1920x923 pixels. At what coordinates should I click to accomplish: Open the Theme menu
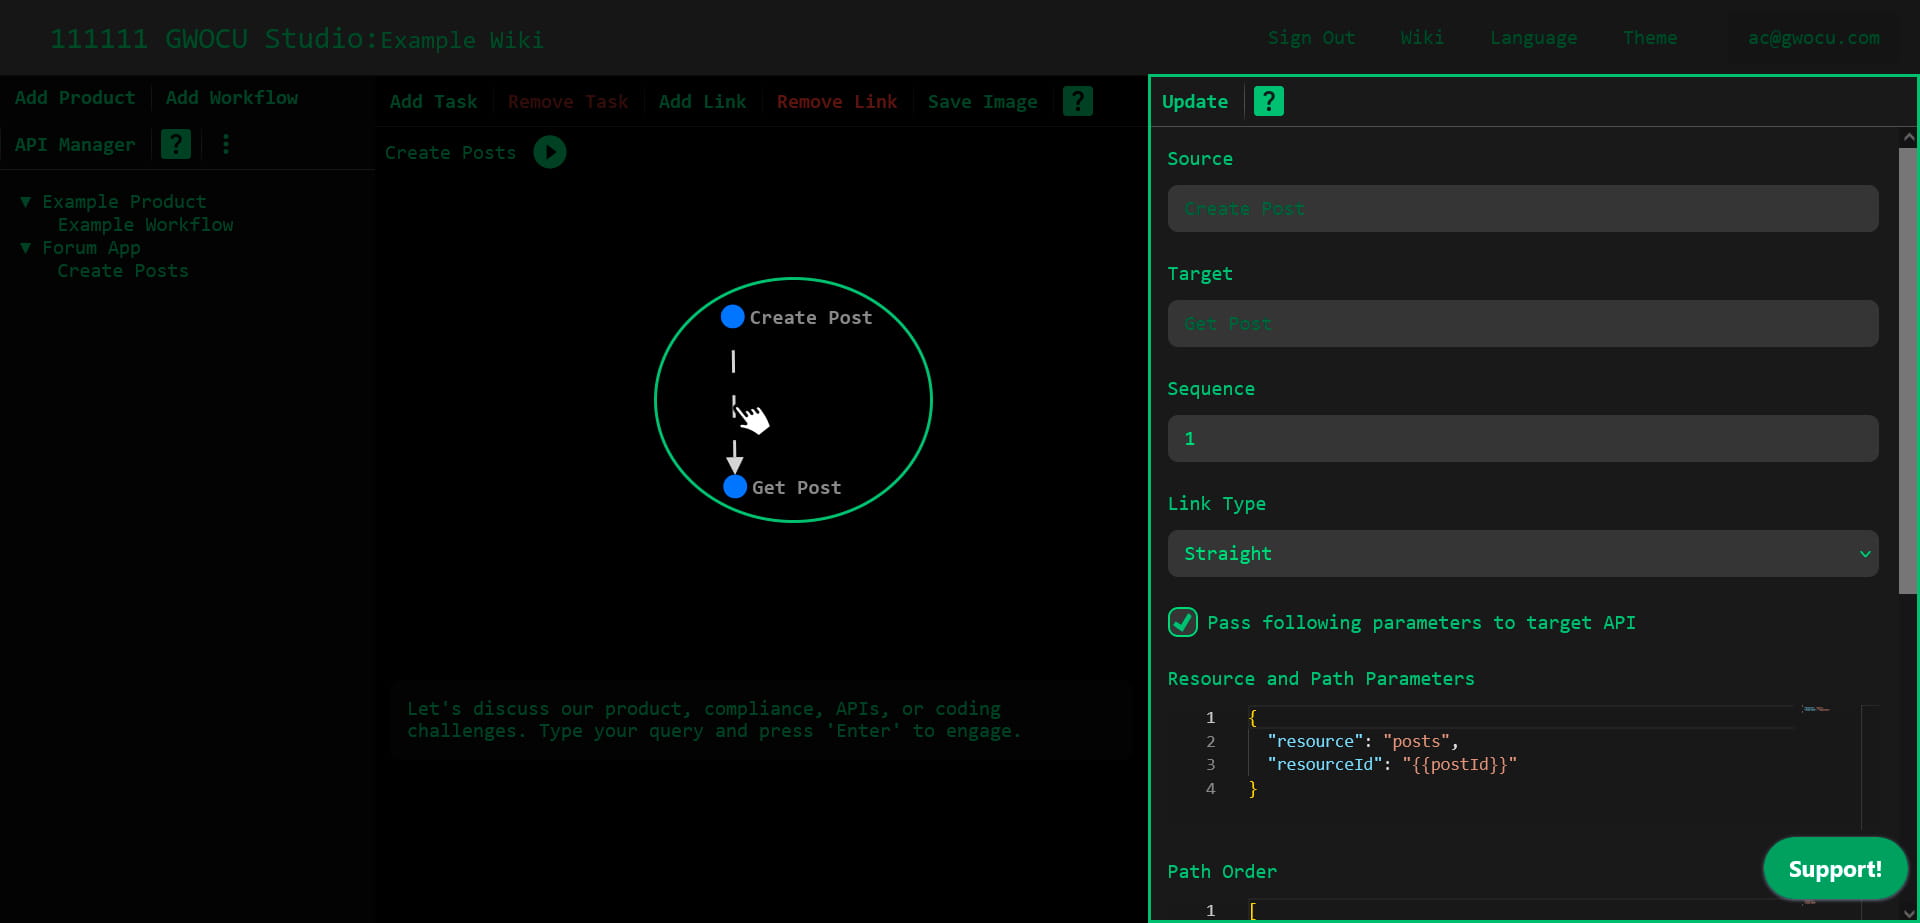[1650, 38]
